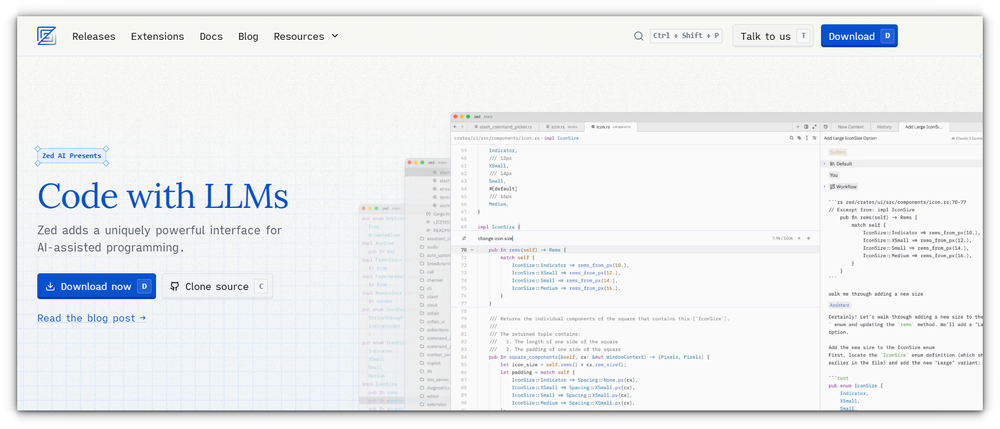Click the zoom/expand icon in editor tab bar
The width and height of the screenshot is (1000, 429).
[x=814, y=127]
